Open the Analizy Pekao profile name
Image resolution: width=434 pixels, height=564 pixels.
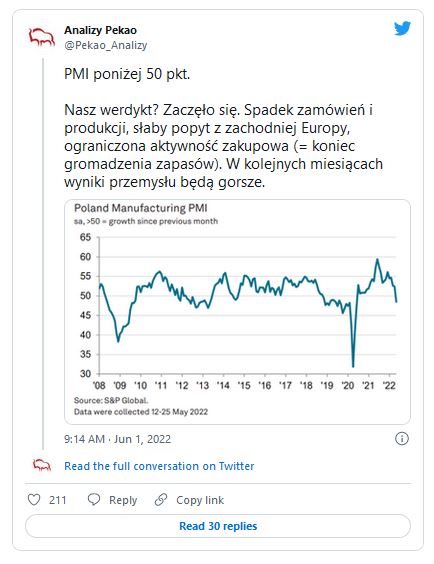[100, 30]
